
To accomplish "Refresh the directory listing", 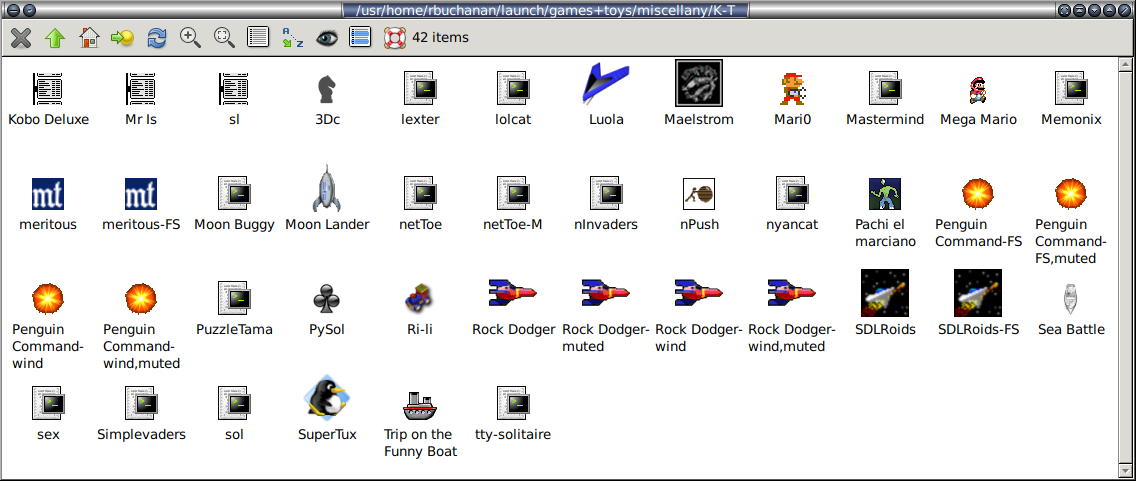I will coord(156,37).
